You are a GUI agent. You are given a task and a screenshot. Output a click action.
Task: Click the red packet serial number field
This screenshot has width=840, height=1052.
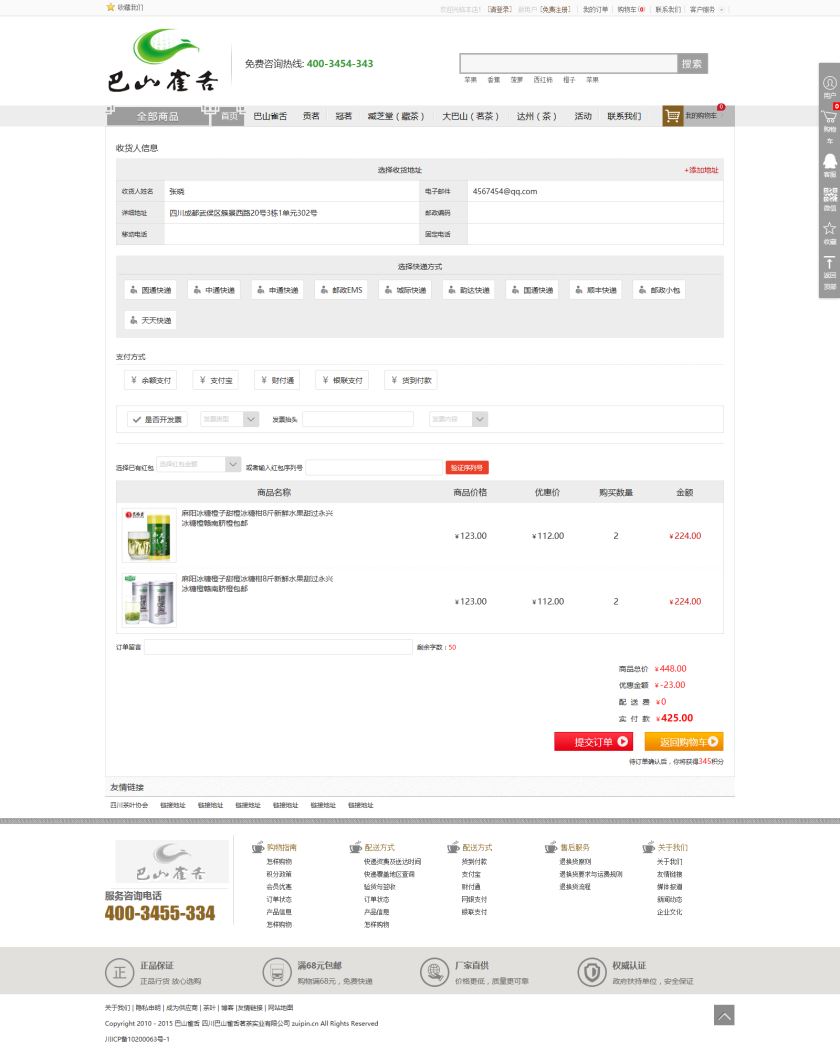tap(374, 468)
